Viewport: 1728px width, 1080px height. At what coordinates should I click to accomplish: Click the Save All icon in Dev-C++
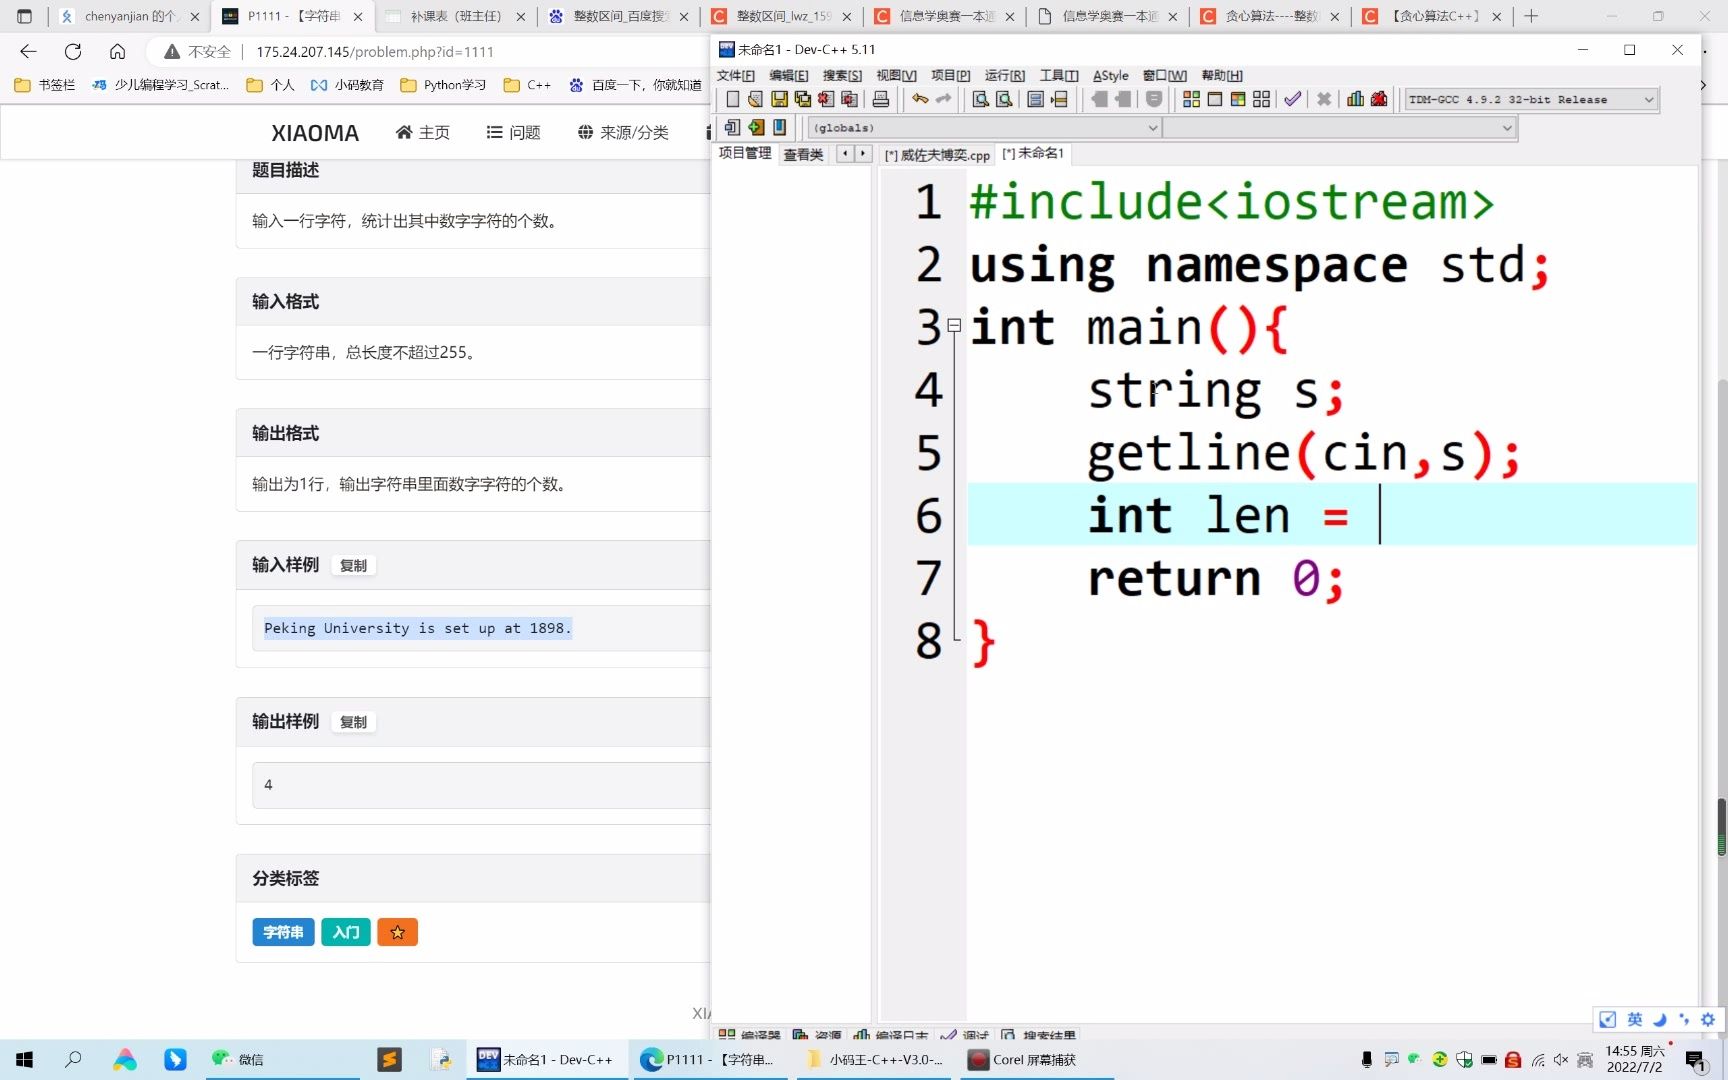(x=802, y=99)
